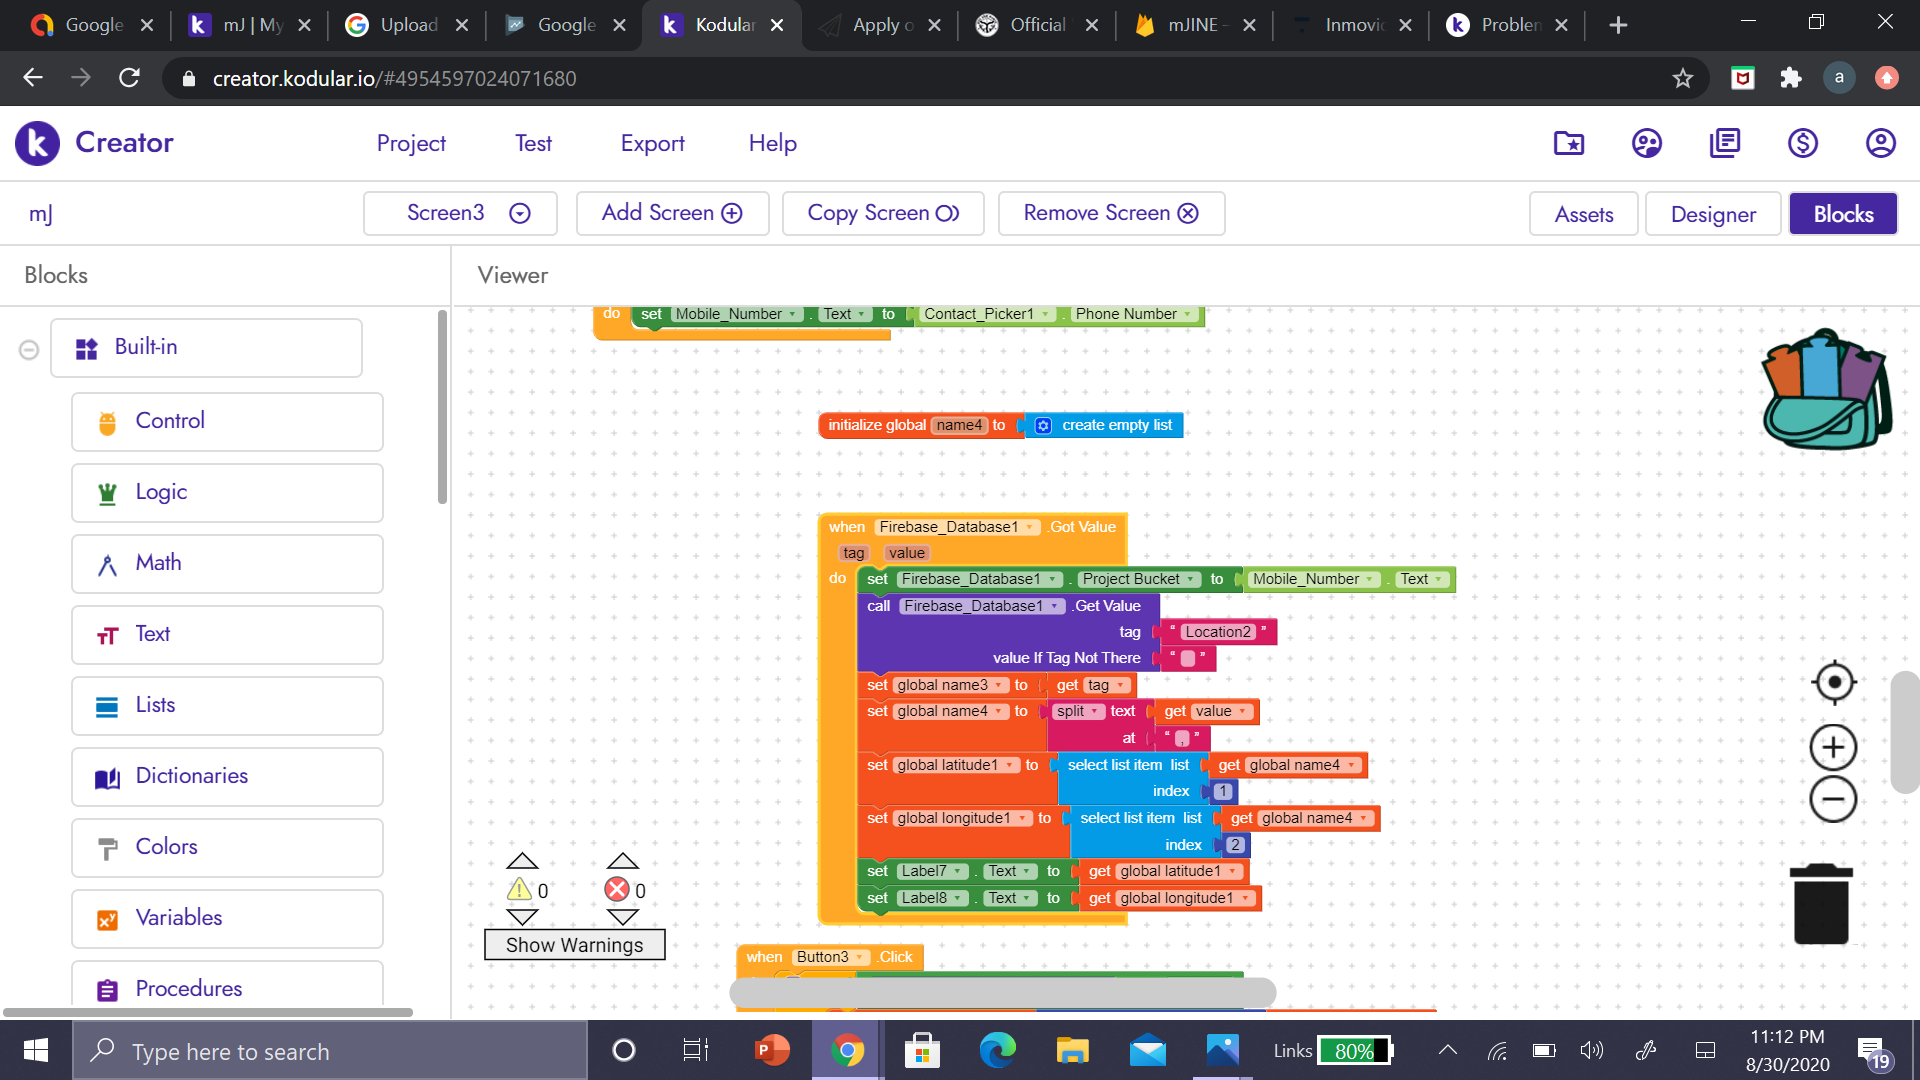
Task: Open the user account icon
Action: coord(1880,143)
